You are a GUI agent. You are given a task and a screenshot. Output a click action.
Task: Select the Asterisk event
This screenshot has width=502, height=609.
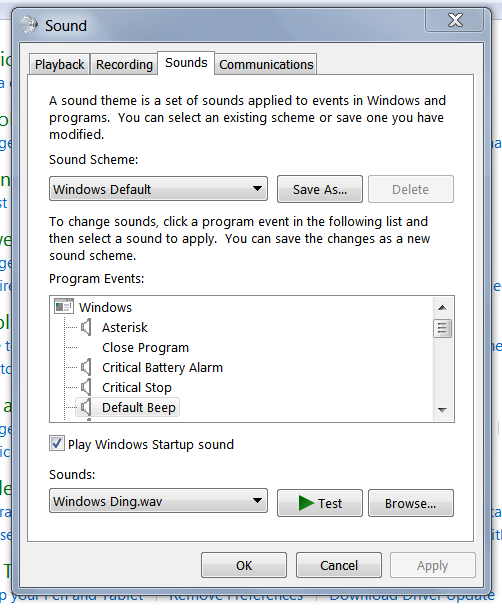pos(125,327)
